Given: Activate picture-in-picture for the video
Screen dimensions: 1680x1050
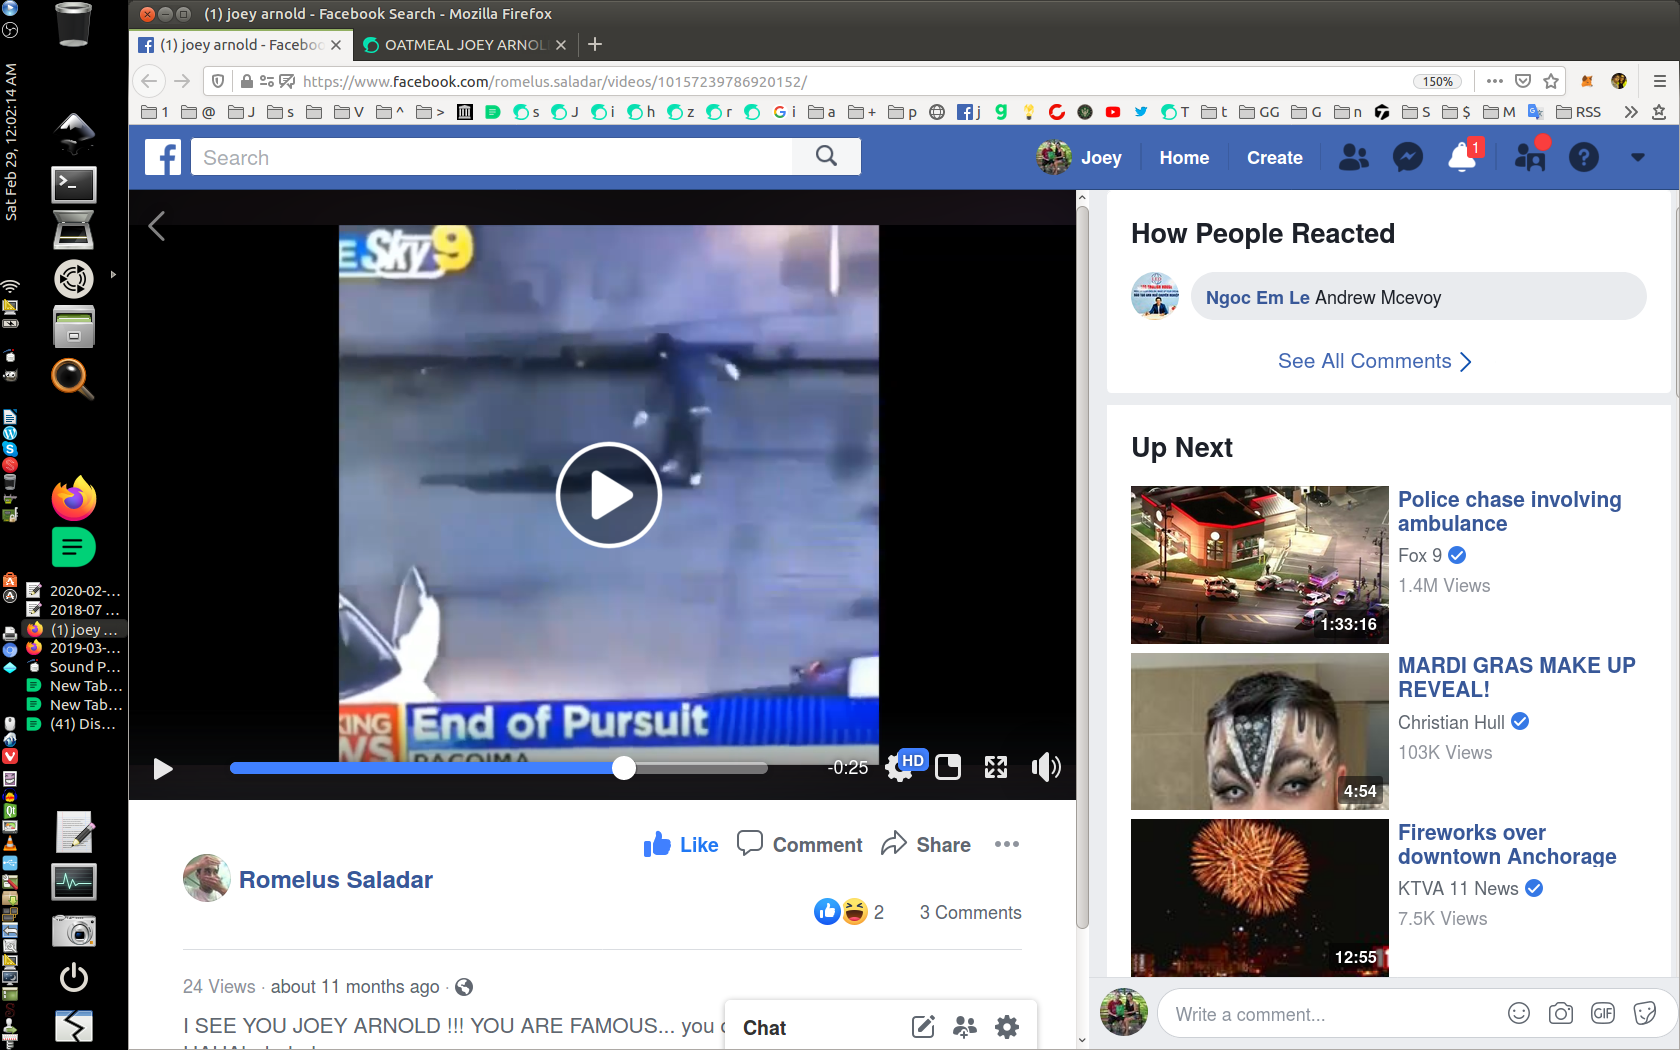Looking at the screenshot, I should 947,767.
